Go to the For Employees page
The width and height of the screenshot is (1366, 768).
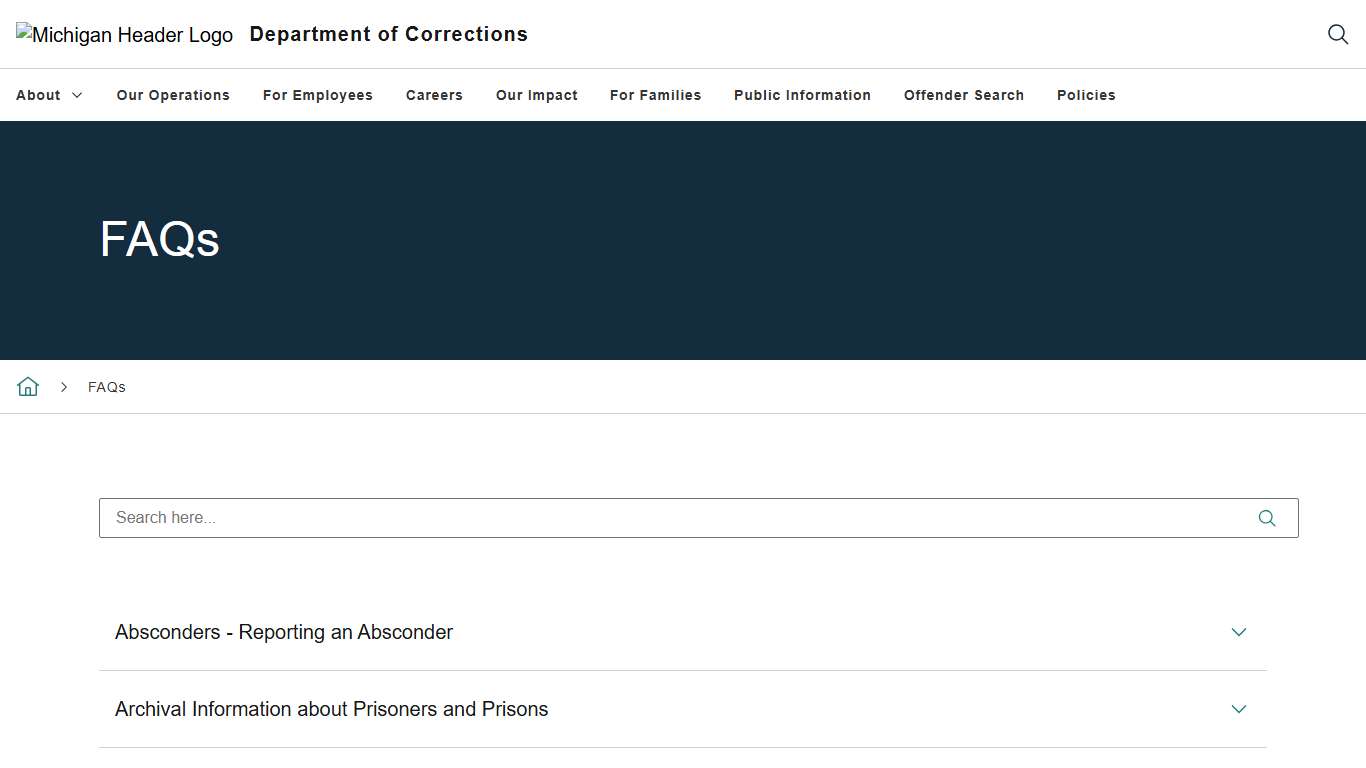tap(318, 95)
